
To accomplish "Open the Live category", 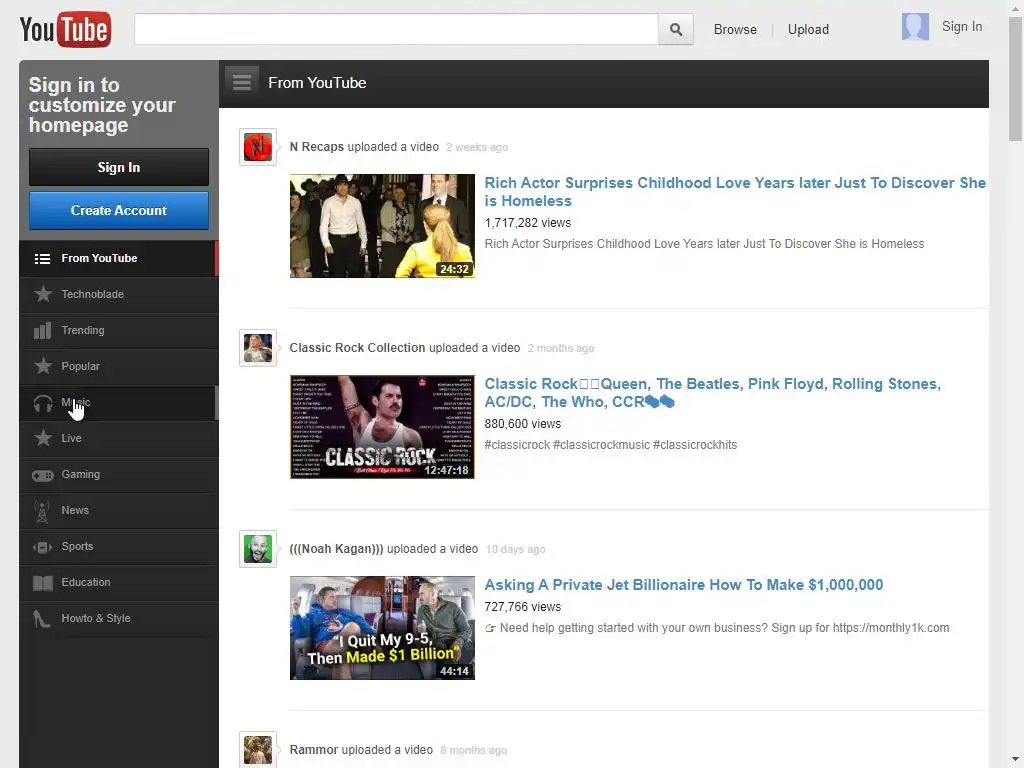I will tap(119, 438).
